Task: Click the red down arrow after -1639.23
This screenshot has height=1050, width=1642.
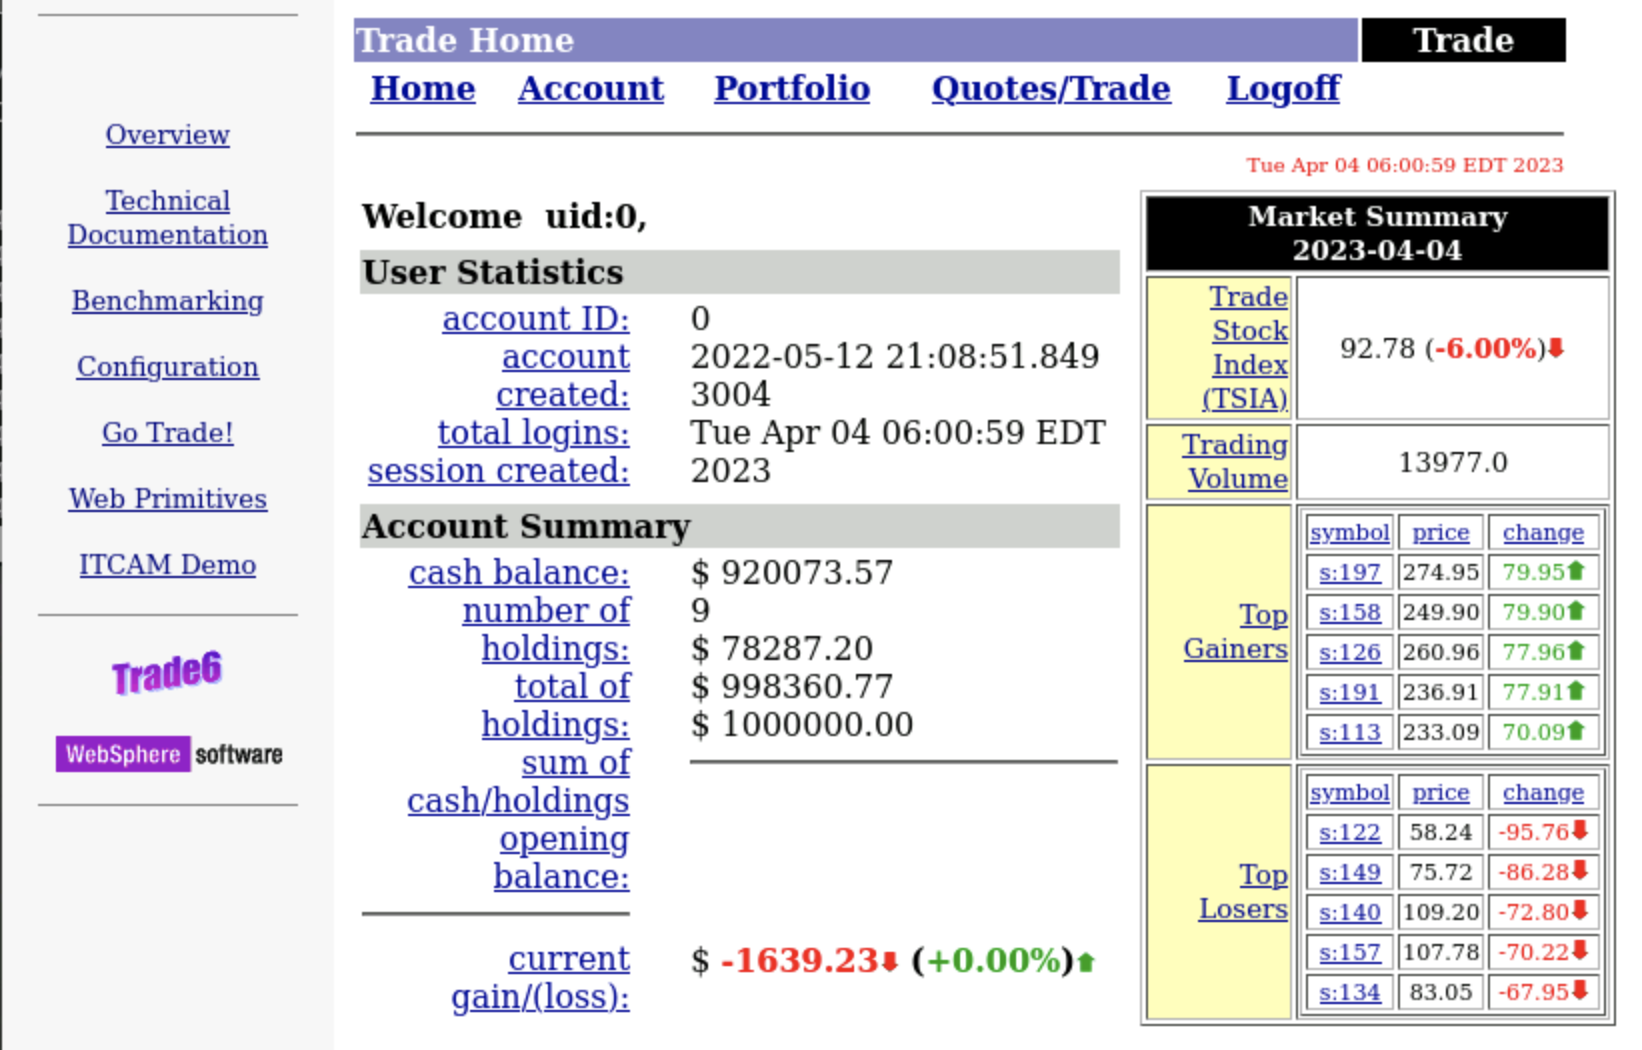Action: click(x=889, y=962)
